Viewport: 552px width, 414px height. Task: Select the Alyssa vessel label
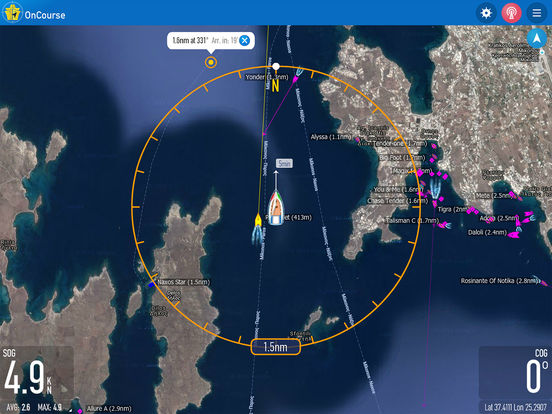coord(331,137)
